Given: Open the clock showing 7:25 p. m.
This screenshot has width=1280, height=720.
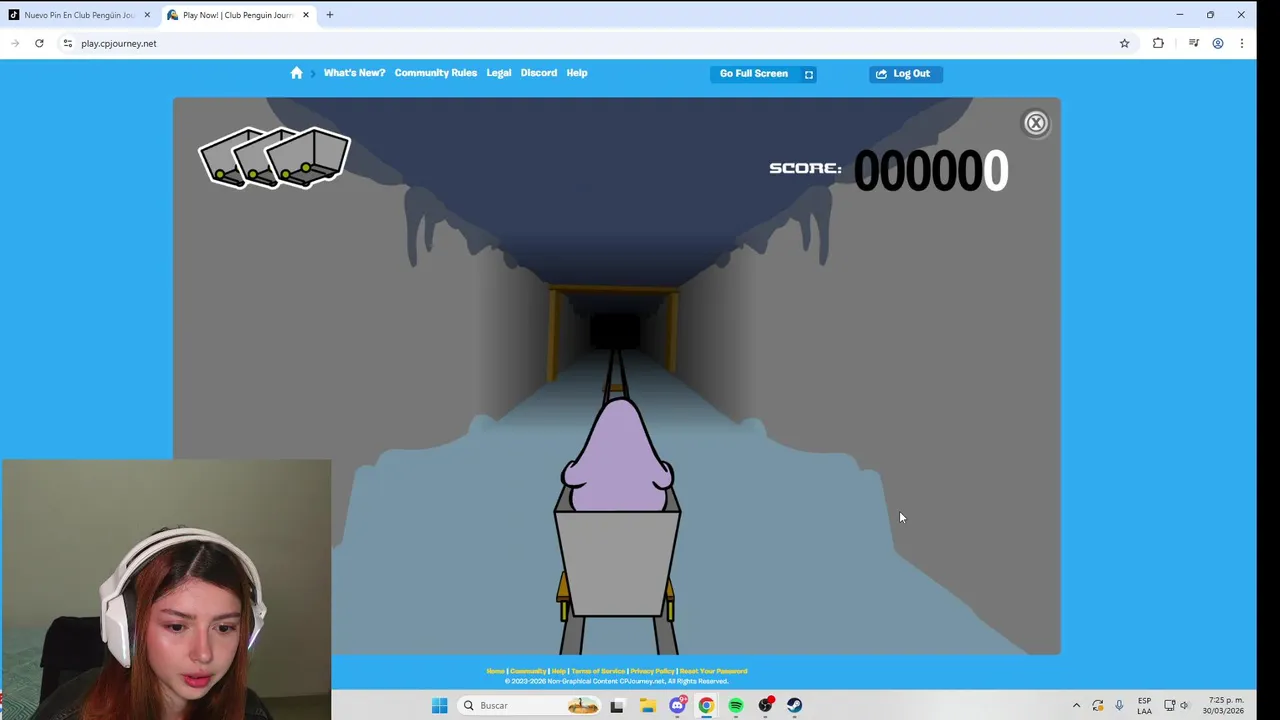Looking at the screenshot, I should [x=1225, y=705].
